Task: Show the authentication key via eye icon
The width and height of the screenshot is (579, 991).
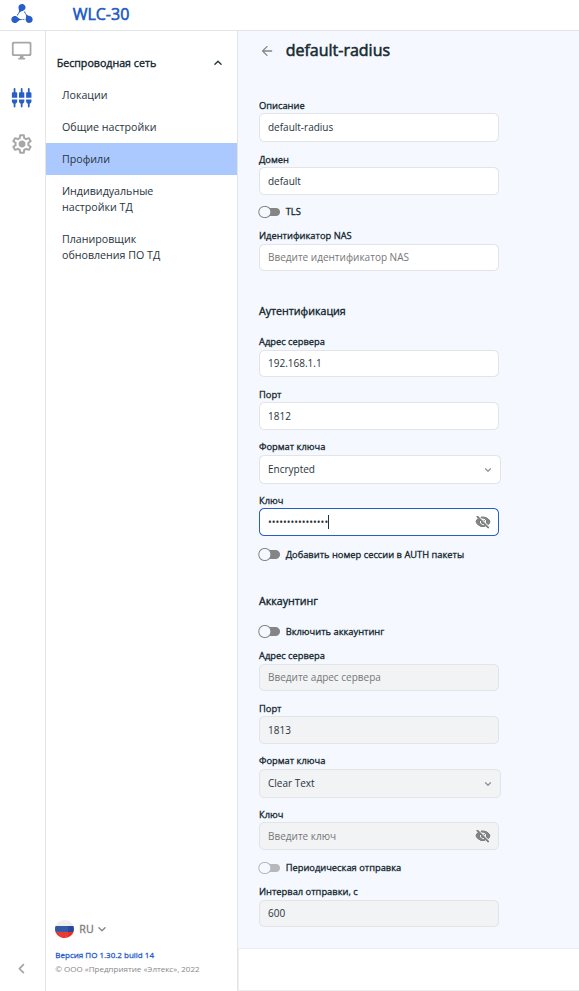Action: pos(483,522)
